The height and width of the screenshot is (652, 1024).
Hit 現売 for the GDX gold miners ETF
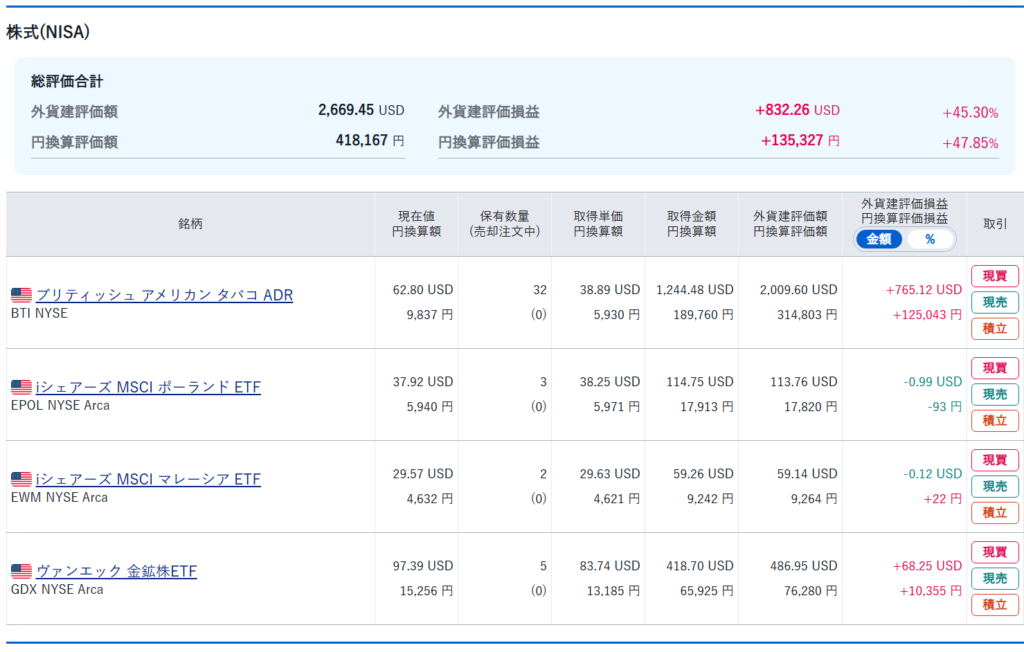pyautogui.click(x=994, y=578)
